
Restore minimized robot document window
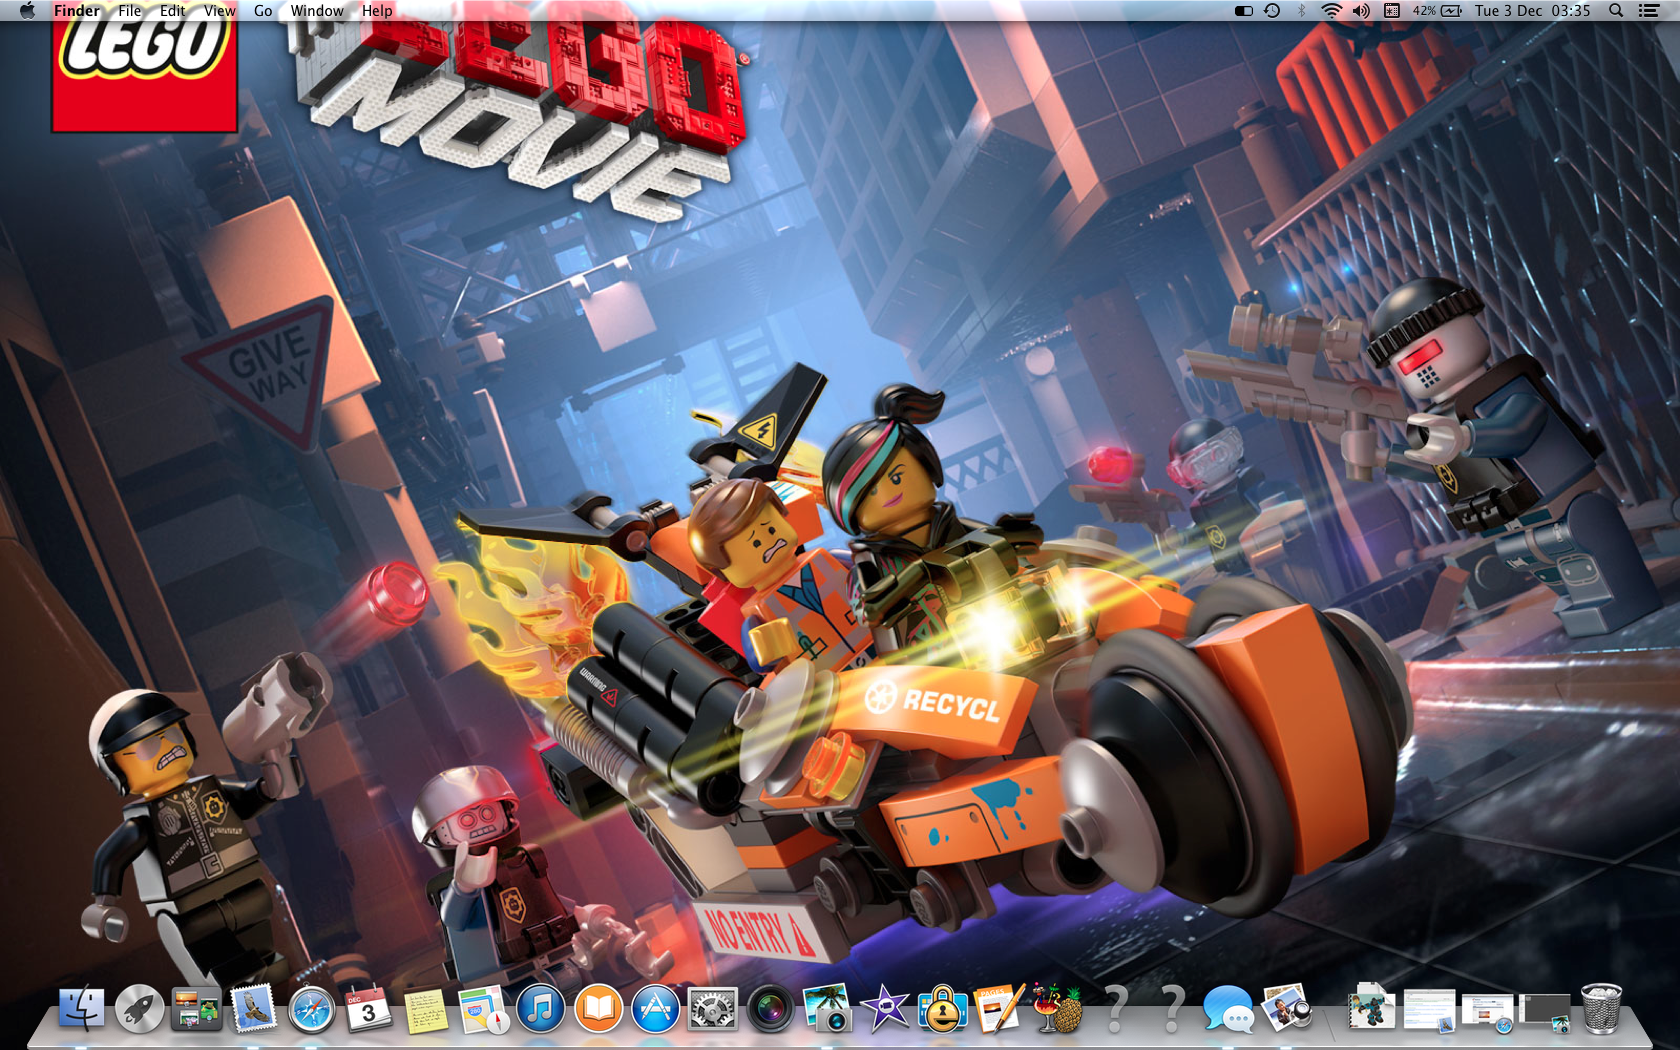1371,1008
